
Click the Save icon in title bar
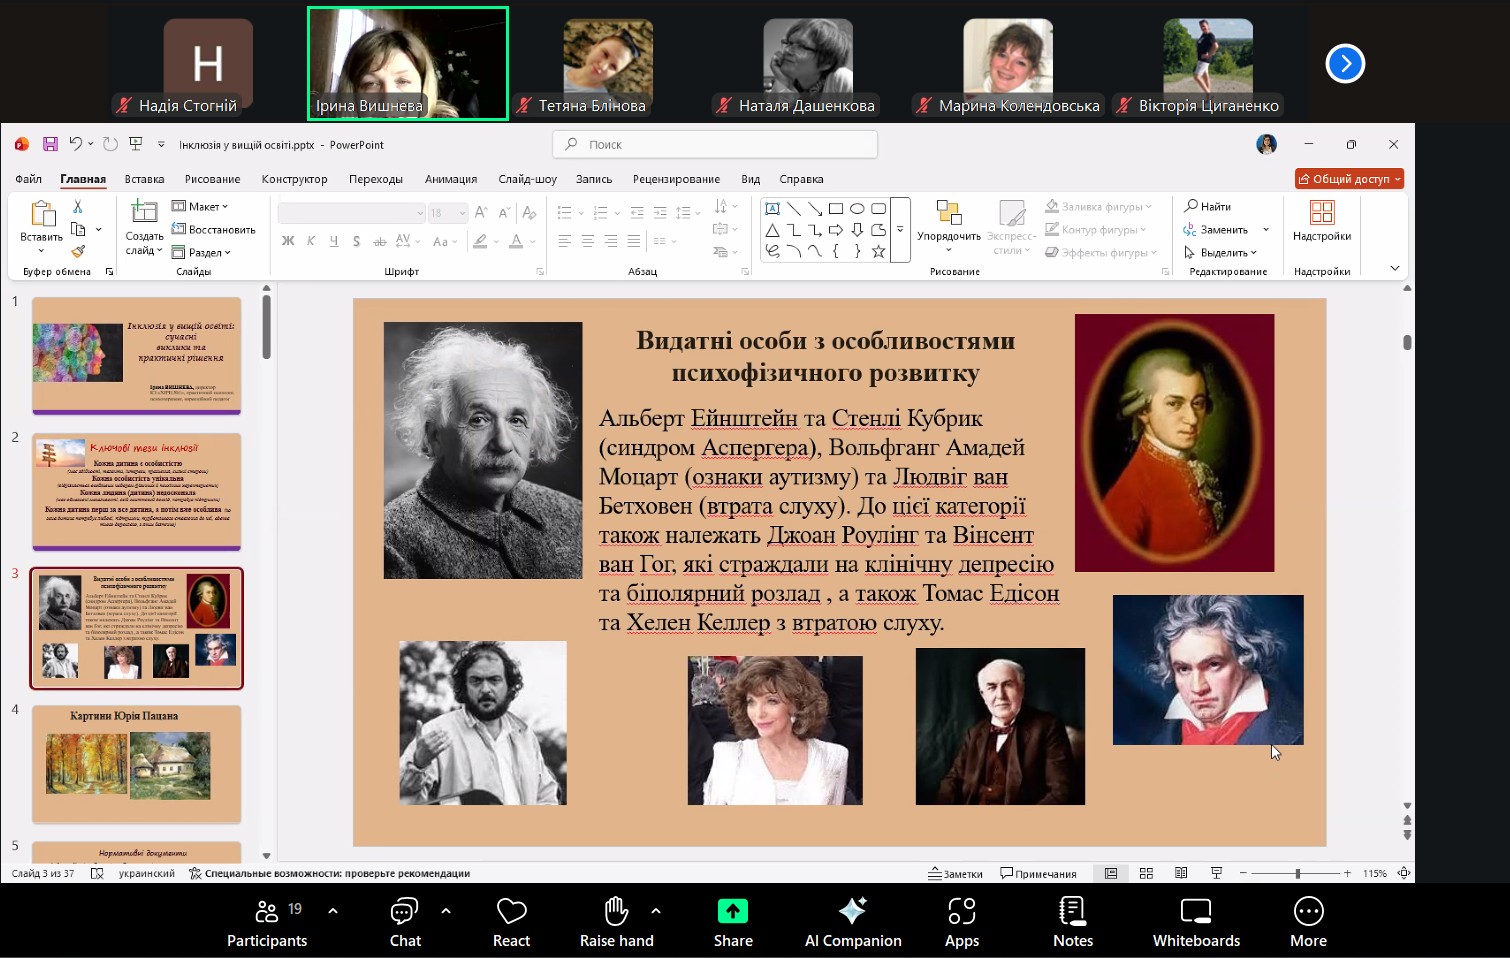pos(50,144)
